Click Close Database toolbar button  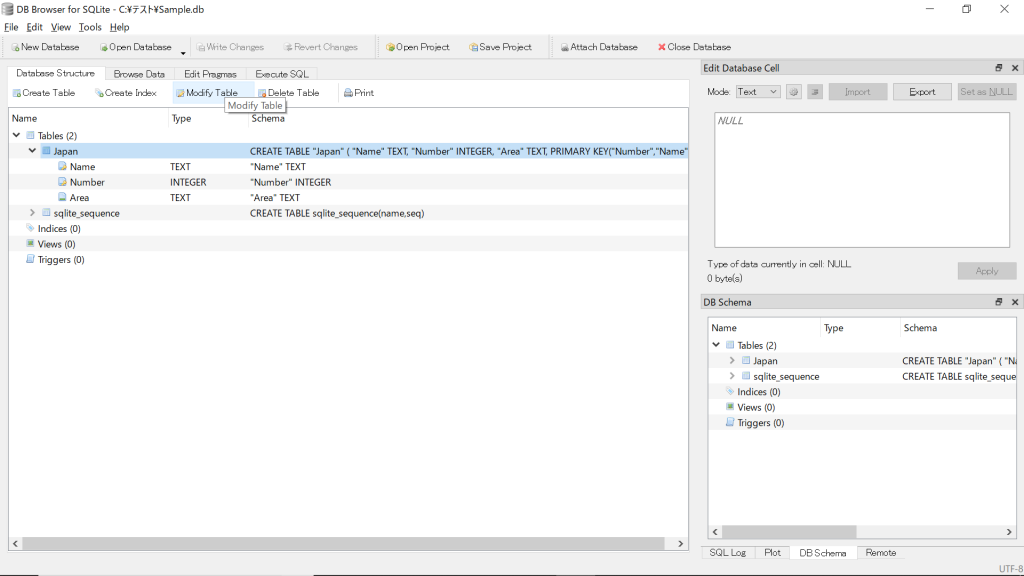pos(694,47)
